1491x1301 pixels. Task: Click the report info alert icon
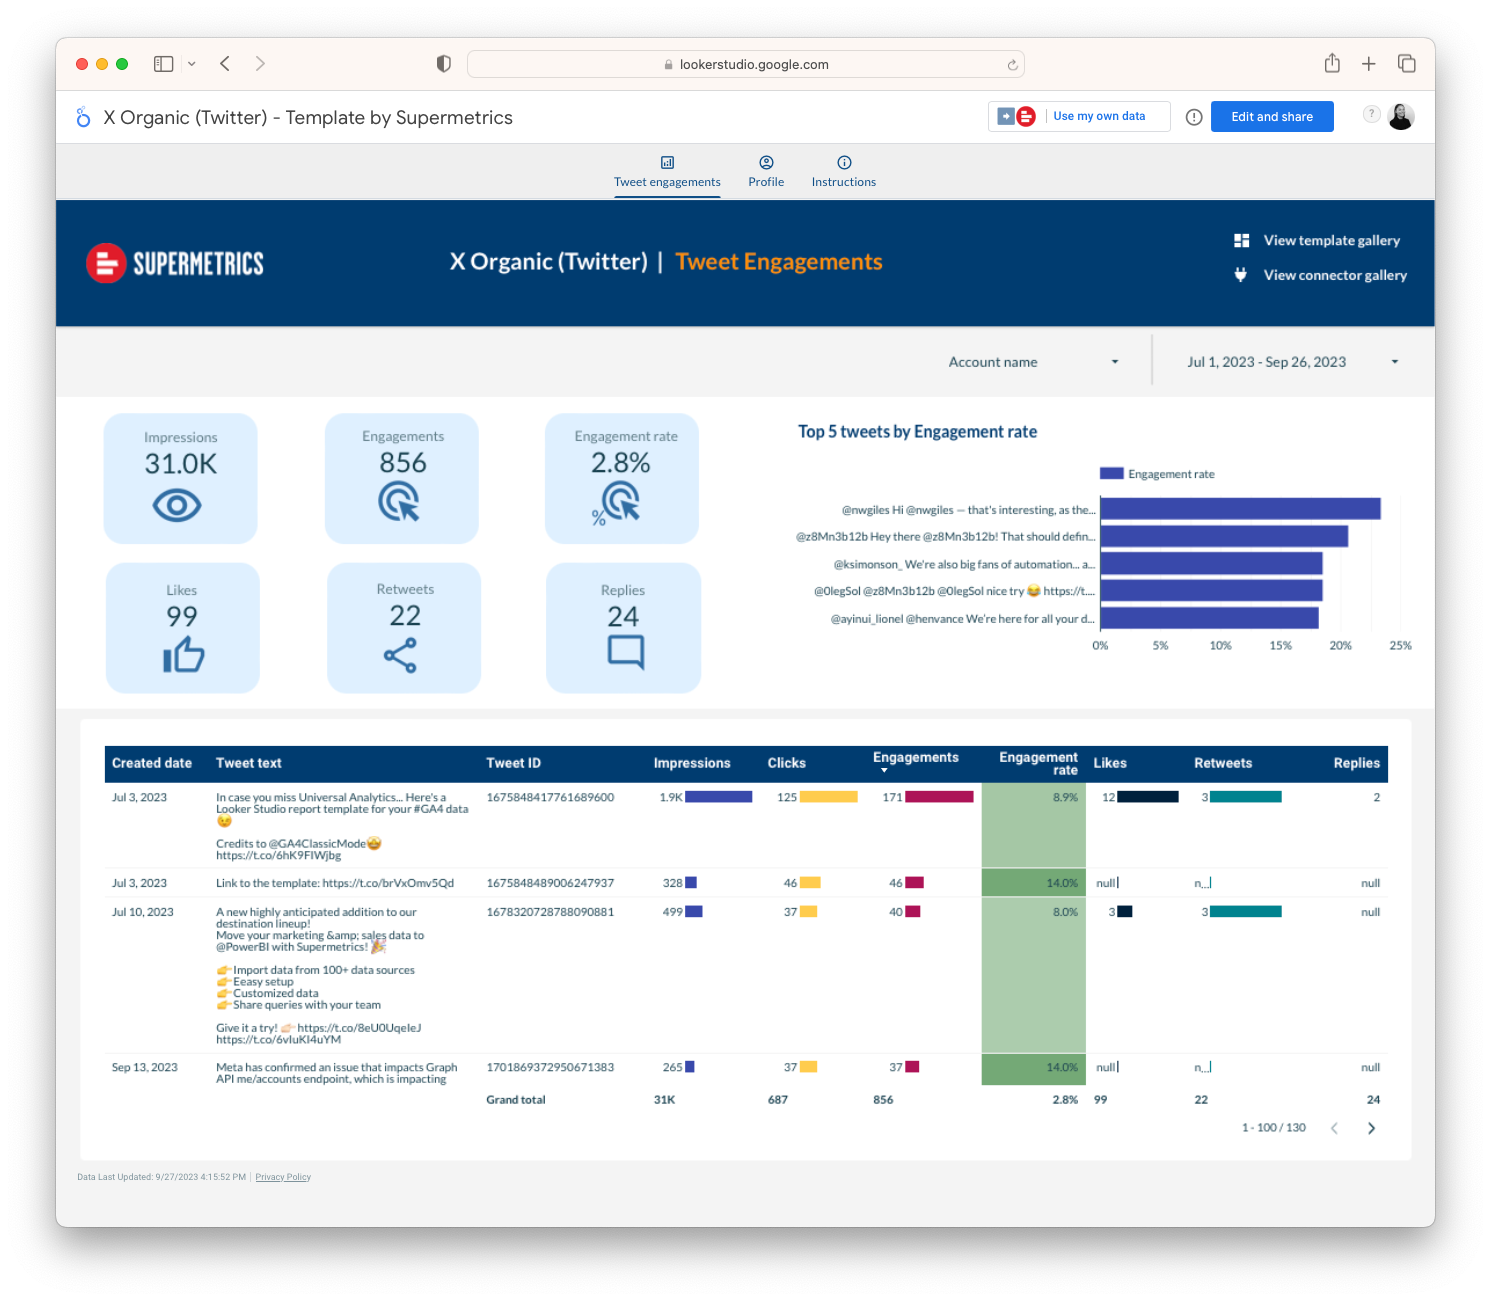click(x=1194, y=117)
